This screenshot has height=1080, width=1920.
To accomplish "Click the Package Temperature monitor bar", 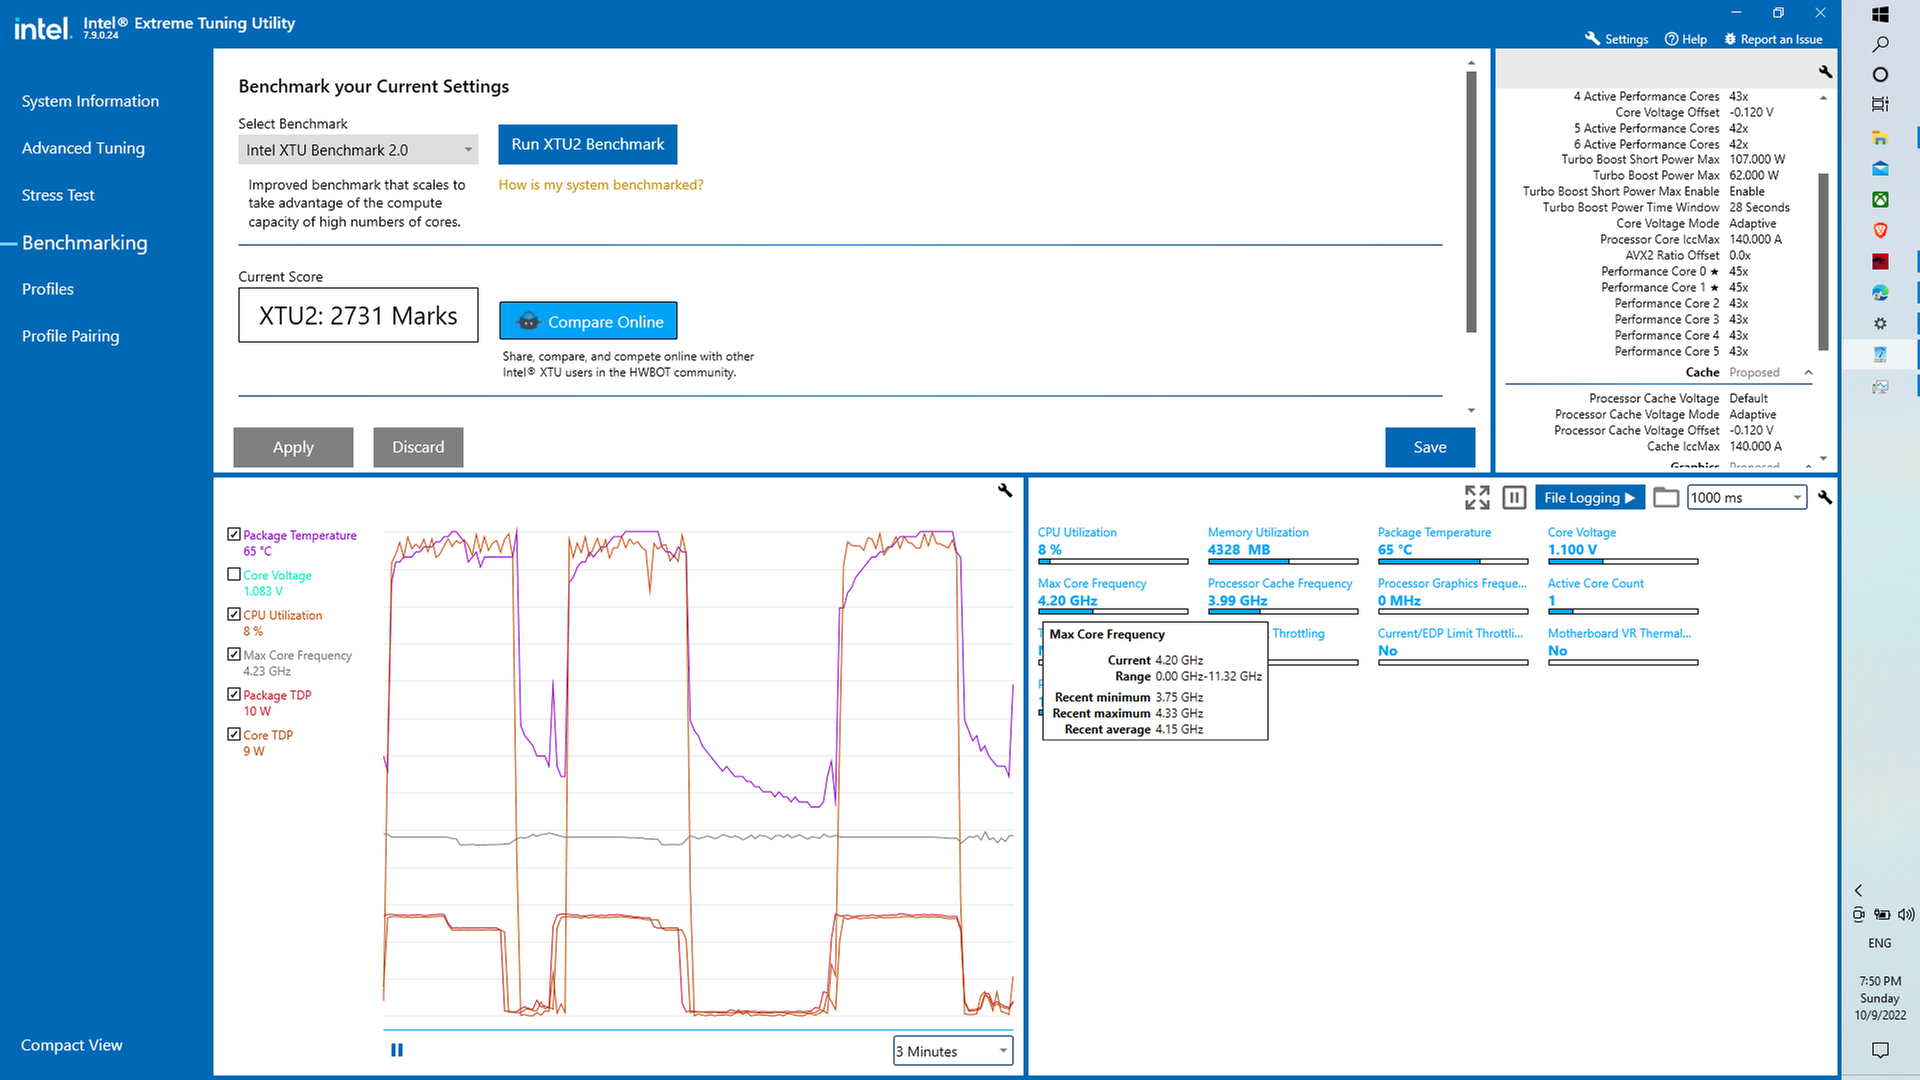I will 1453,562.
